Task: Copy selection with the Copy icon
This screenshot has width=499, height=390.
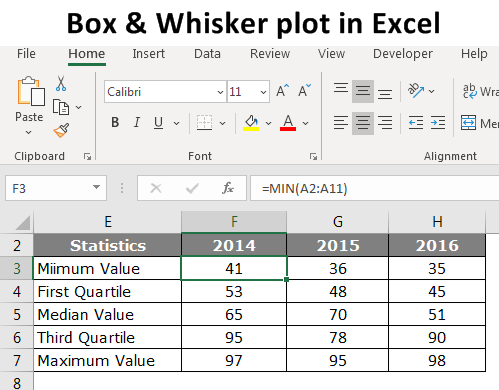Action: pyautogui.click(x=61, y=107)
